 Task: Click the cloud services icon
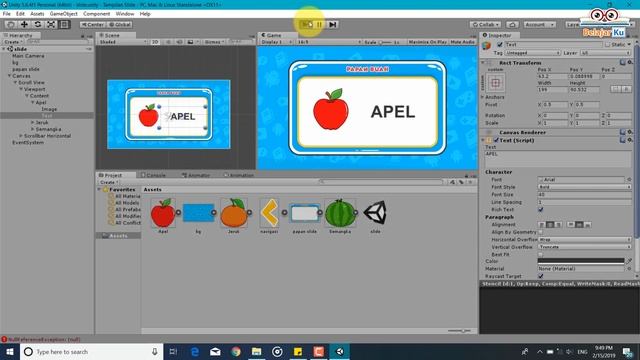pos(512,24)
